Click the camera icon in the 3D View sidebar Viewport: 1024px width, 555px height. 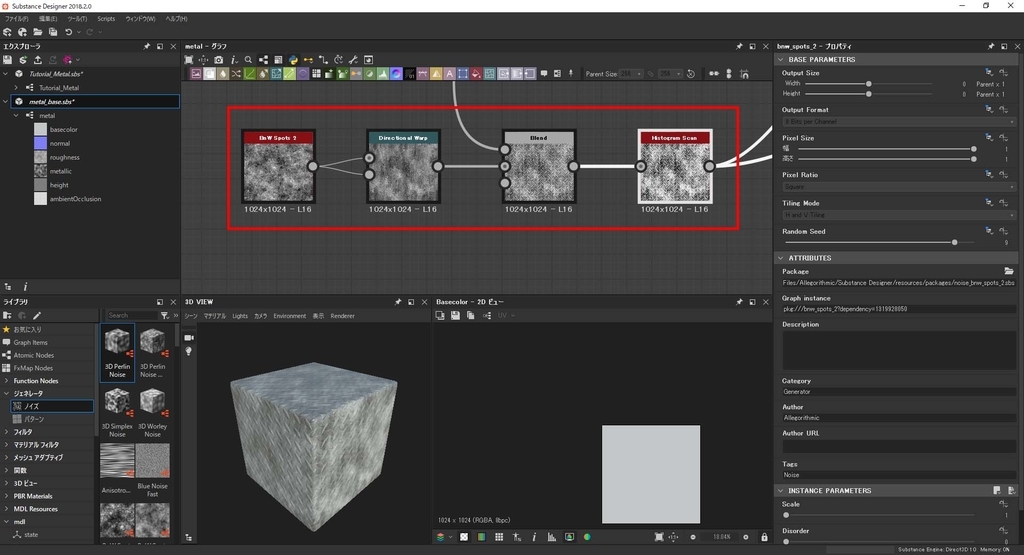coord(188,337)
